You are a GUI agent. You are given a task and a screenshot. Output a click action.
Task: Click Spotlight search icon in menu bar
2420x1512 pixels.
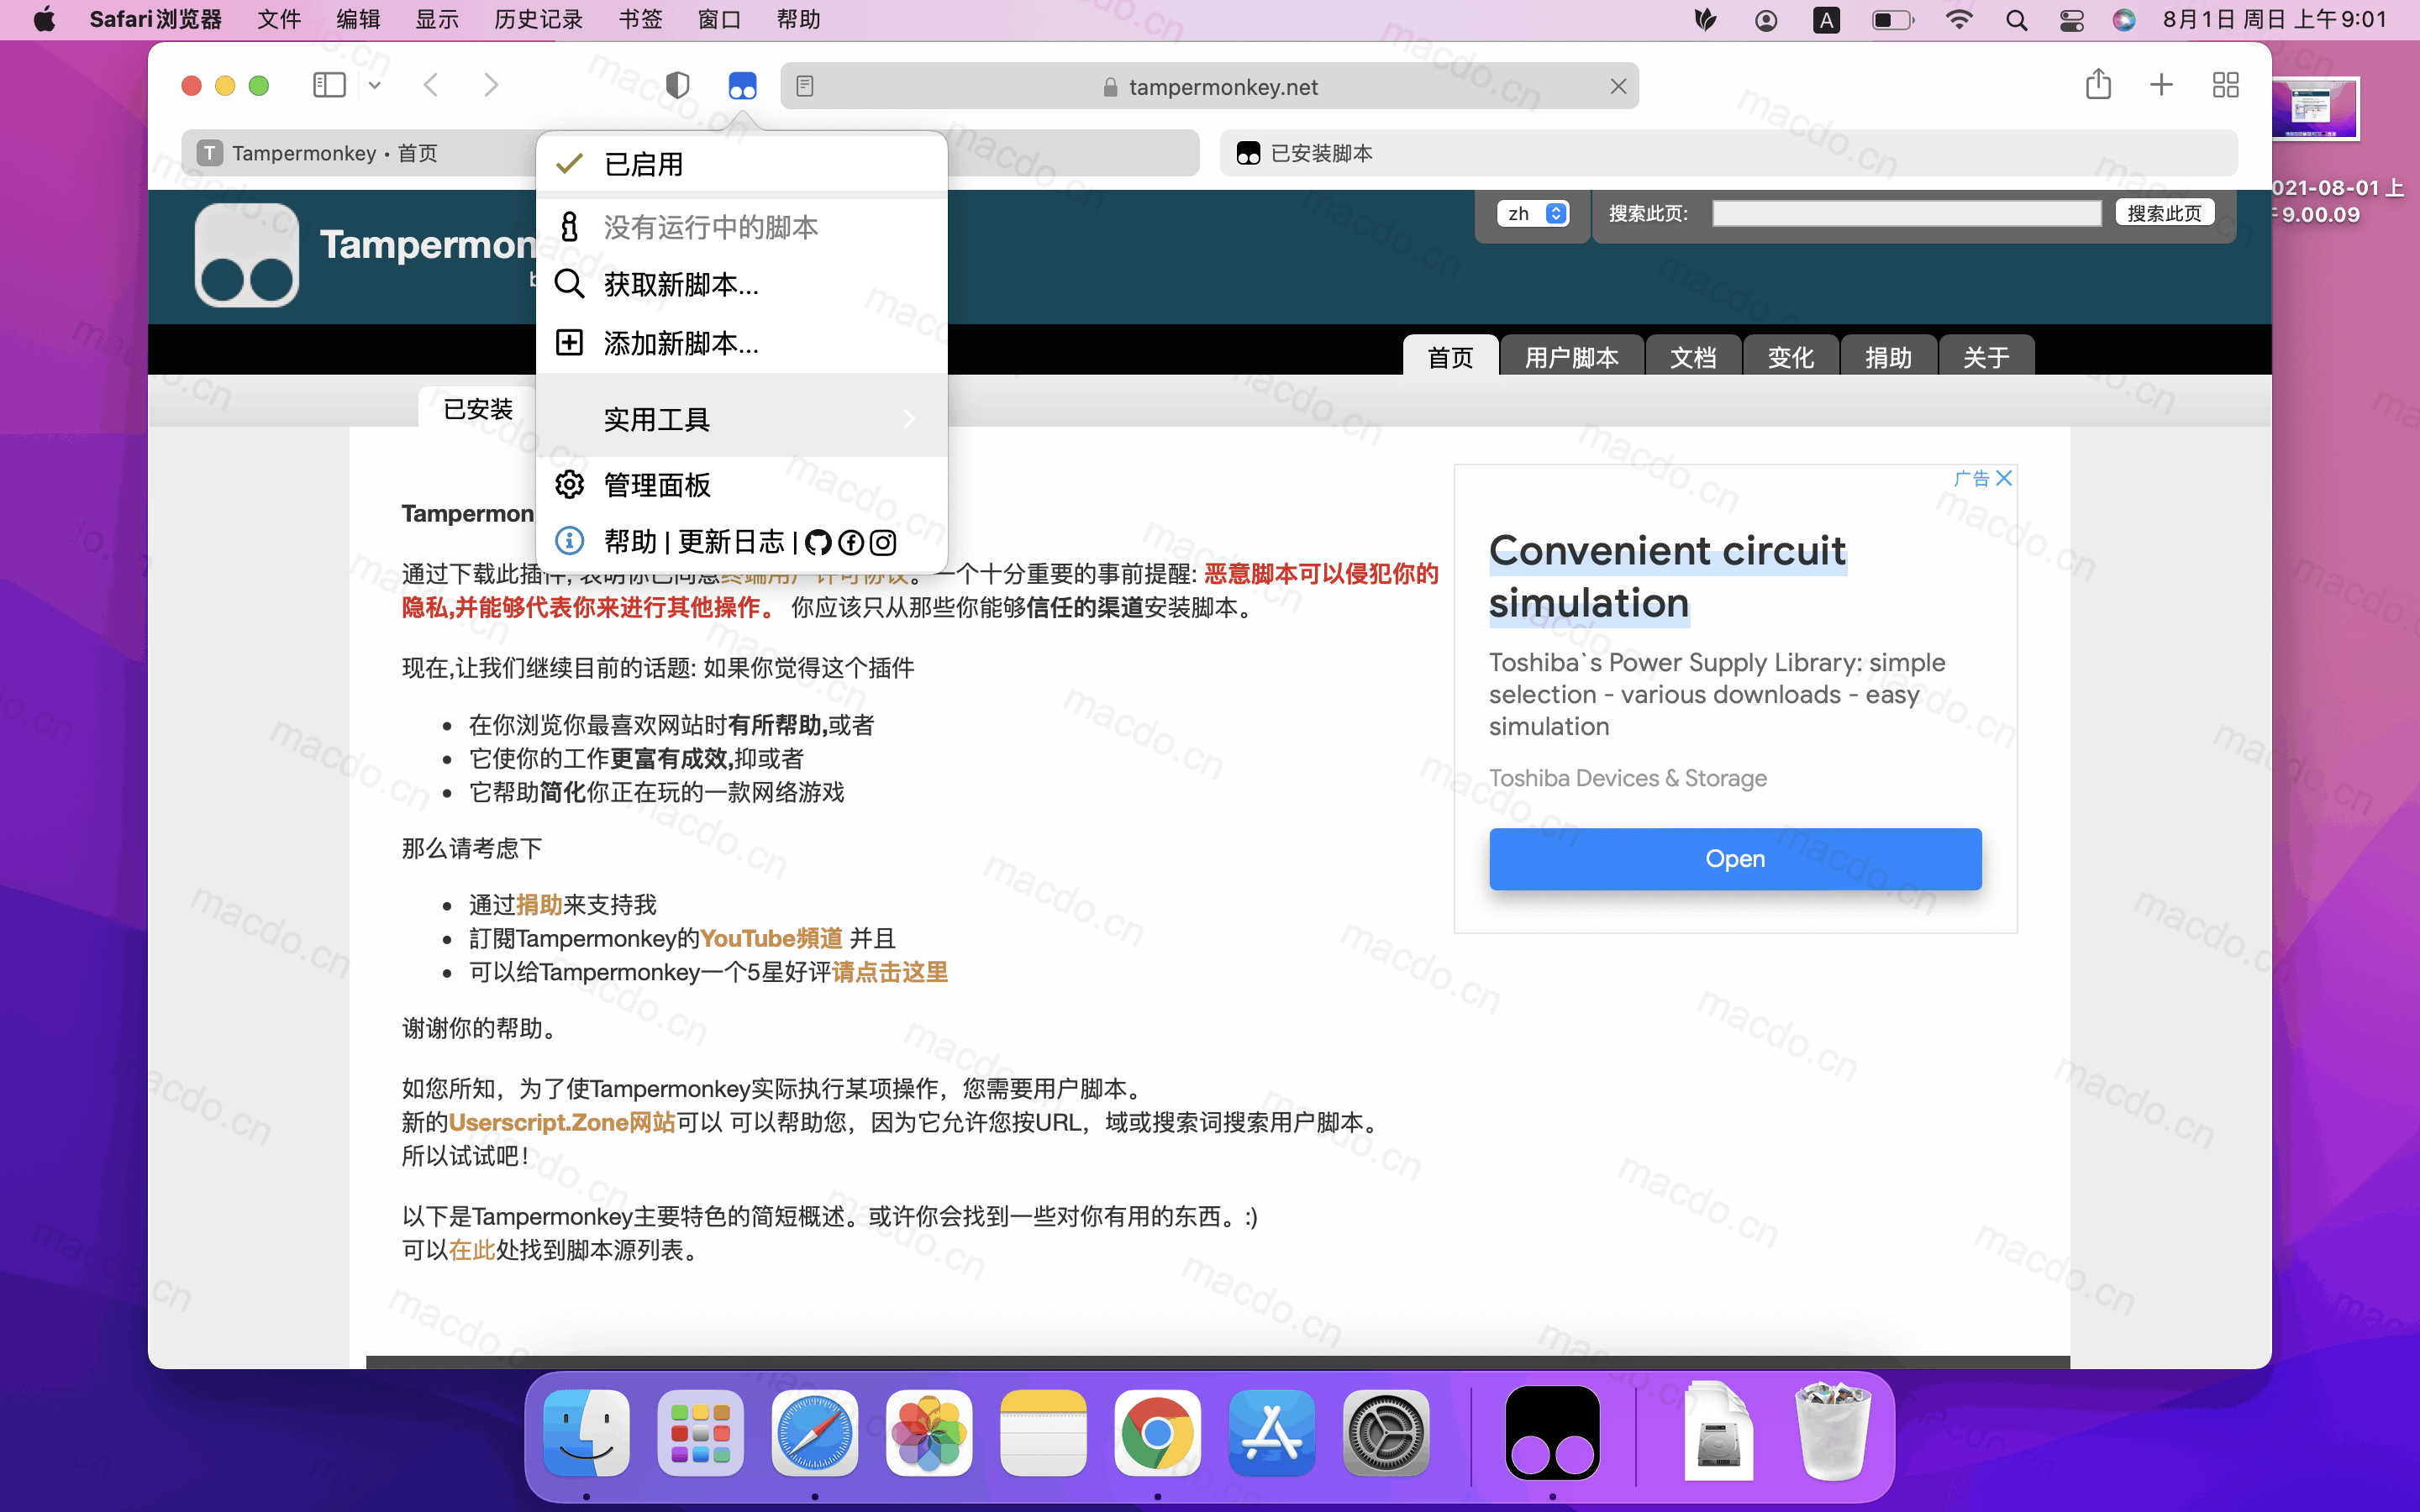click(x=2016, y=20)
